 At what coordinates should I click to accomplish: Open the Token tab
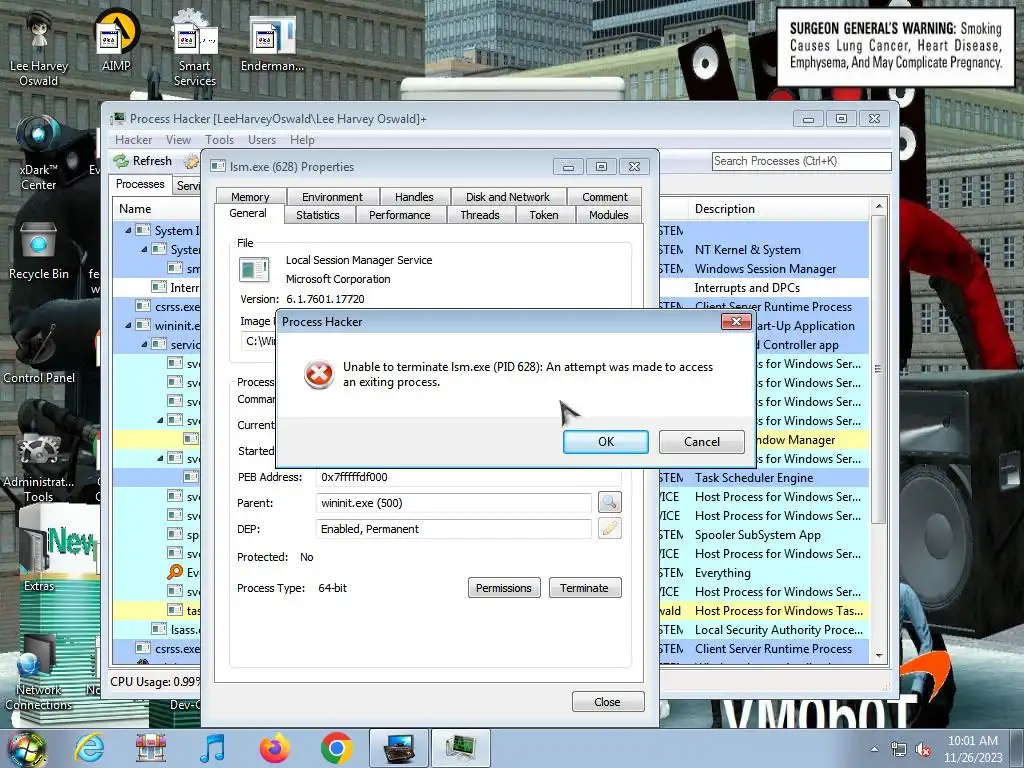[x=544, y=215]
